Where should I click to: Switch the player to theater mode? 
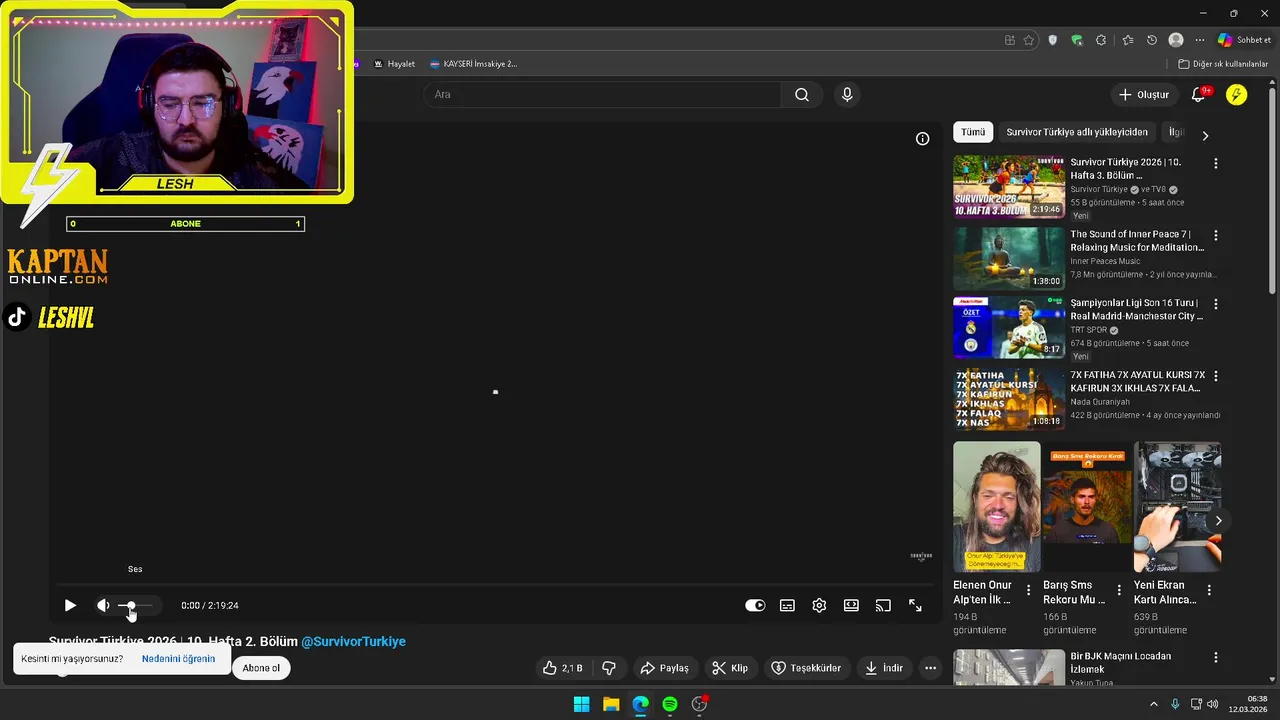click(x=851, y=605)
